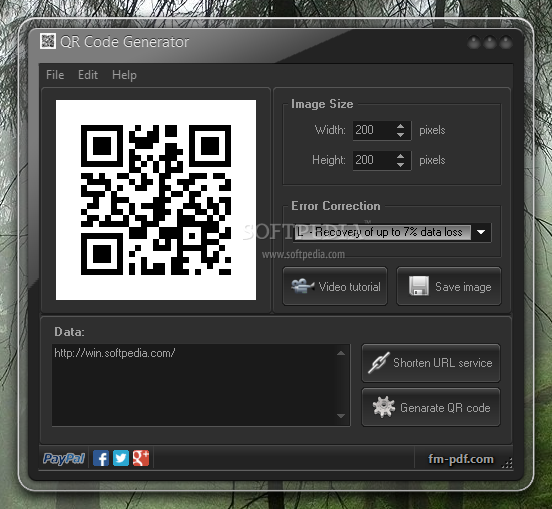Visit the fm-pdf.com link
The height and width of the screenshot is (509, 552).
(461, 459)
